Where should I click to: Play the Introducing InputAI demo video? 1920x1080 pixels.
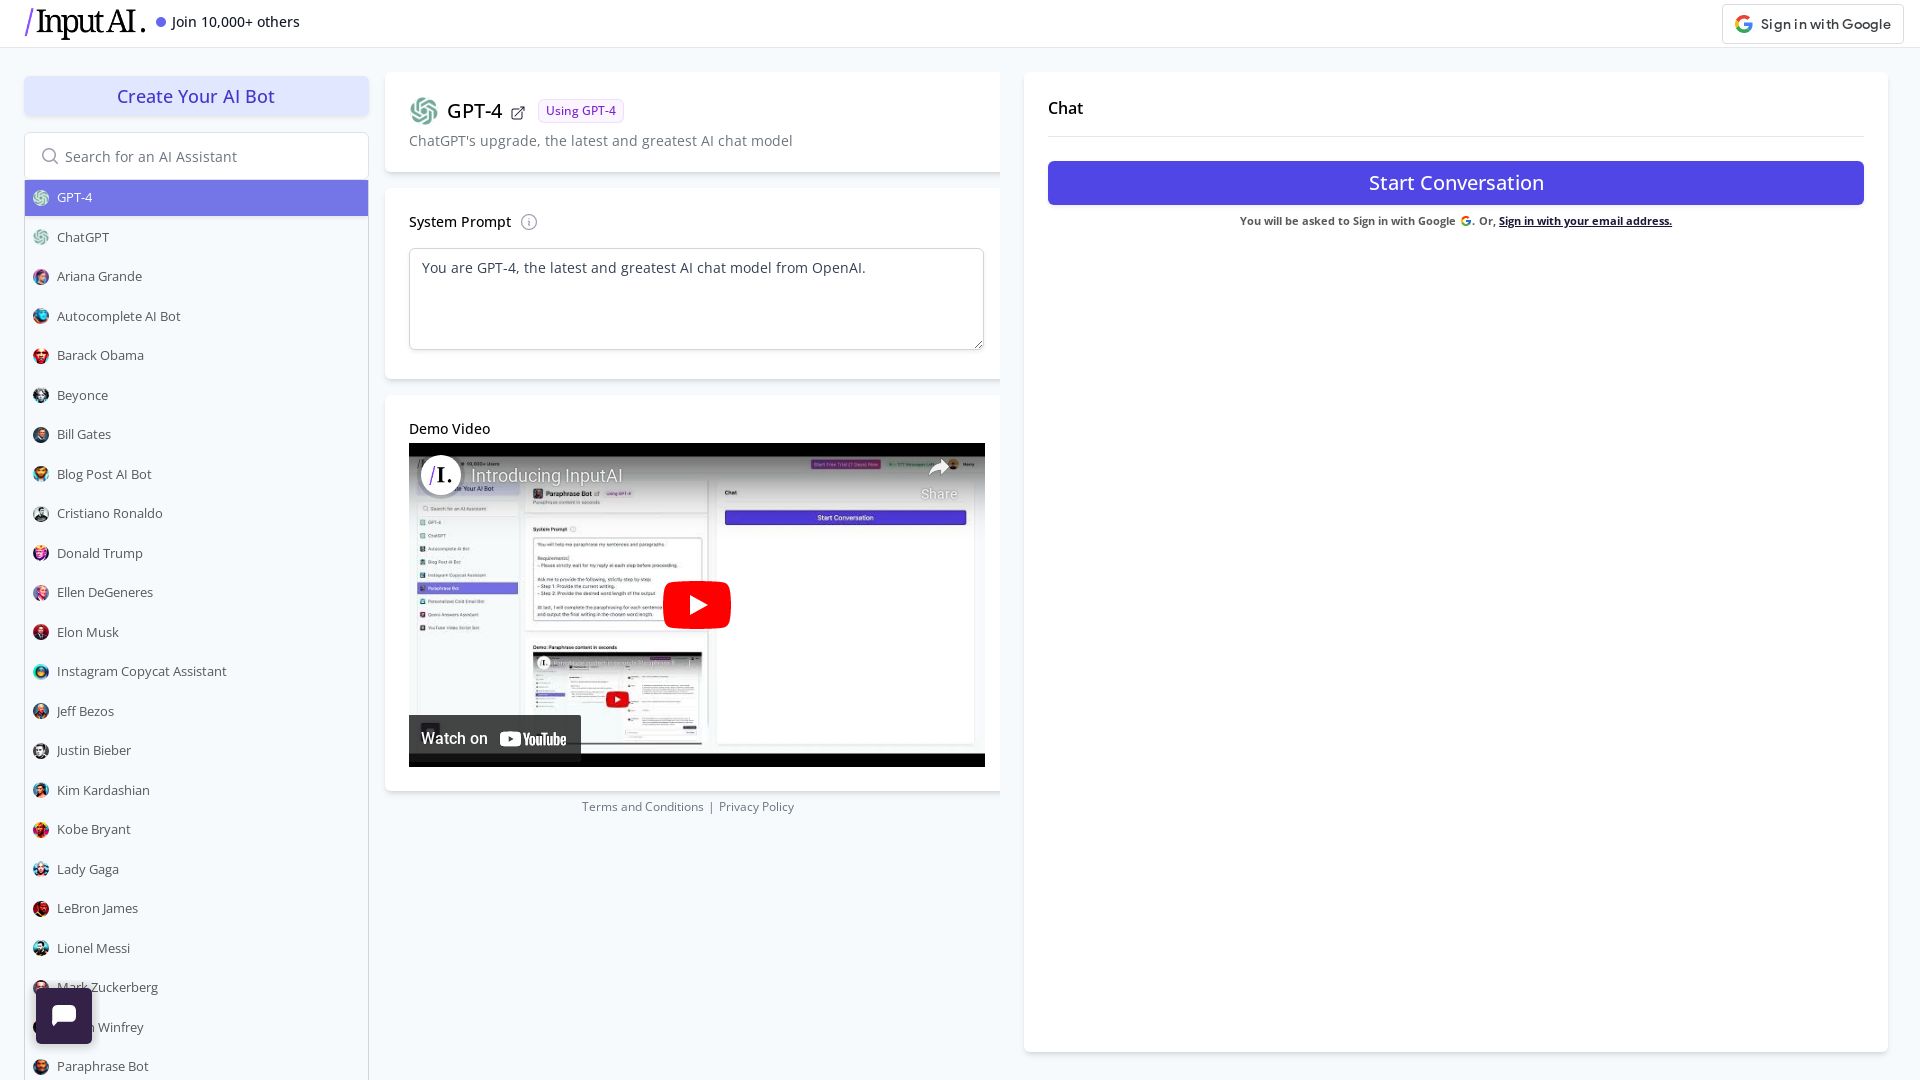coord(696,604)
